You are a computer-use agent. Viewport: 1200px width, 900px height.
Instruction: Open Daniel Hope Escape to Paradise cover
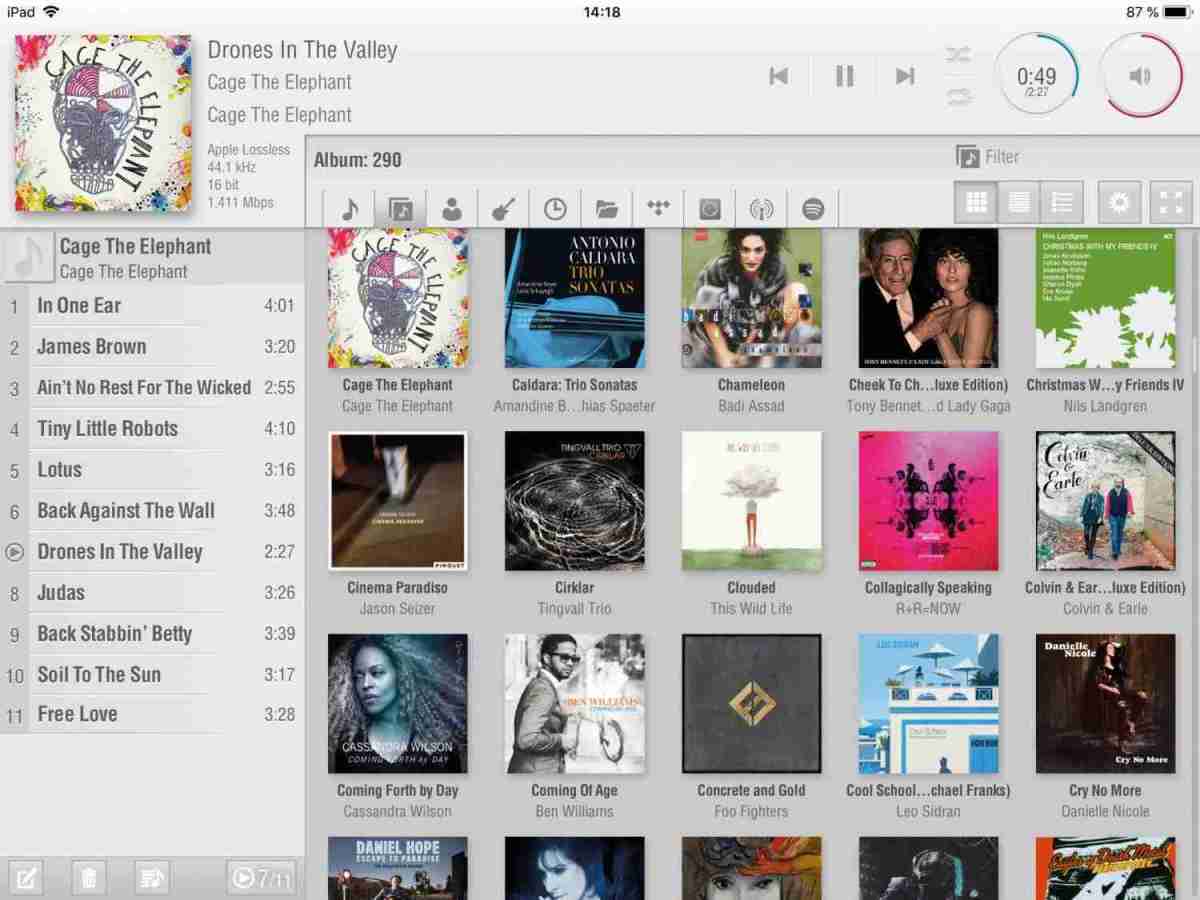(x=398, y=868)
